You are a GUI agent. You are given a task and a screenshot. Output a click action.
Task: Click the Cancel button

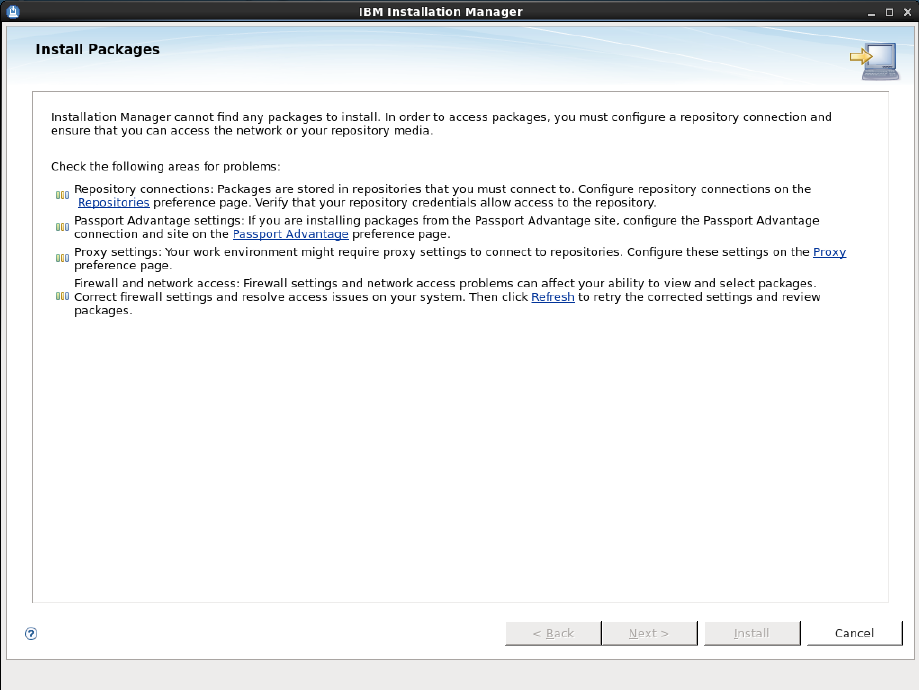(x=855, y=633)
